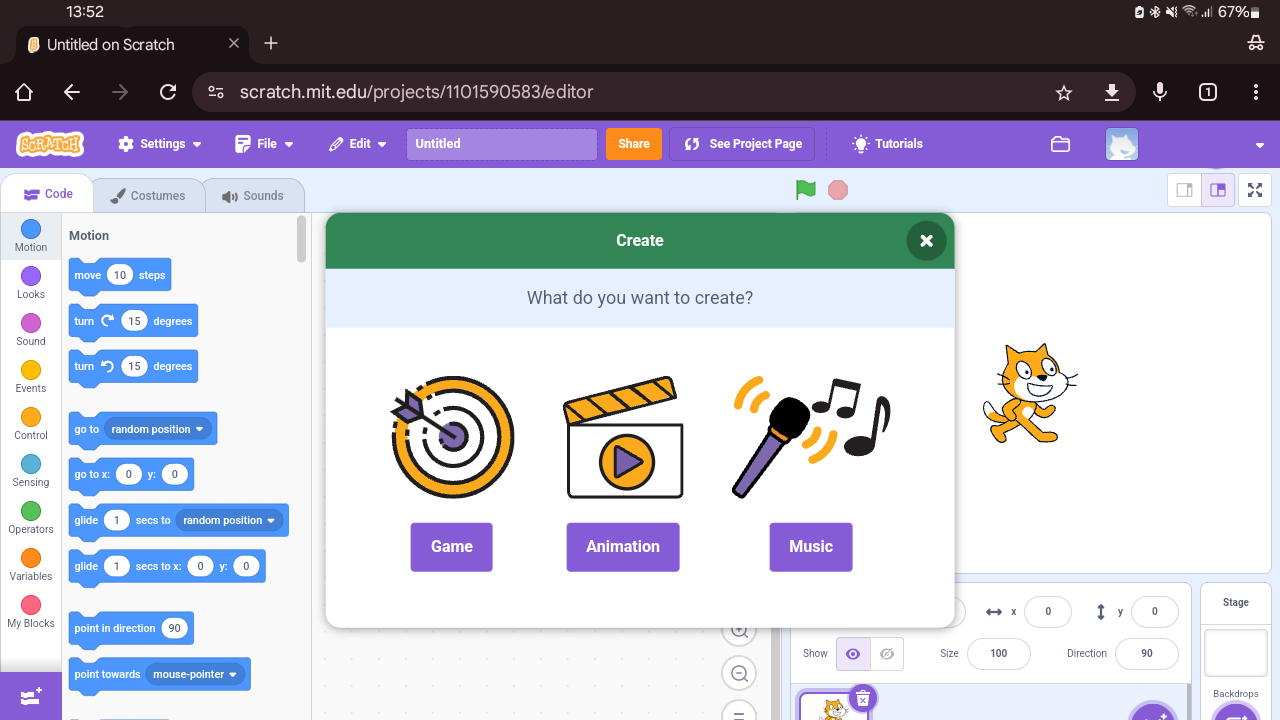Click the target Game illustration
1280x720 pixels.
452,437
